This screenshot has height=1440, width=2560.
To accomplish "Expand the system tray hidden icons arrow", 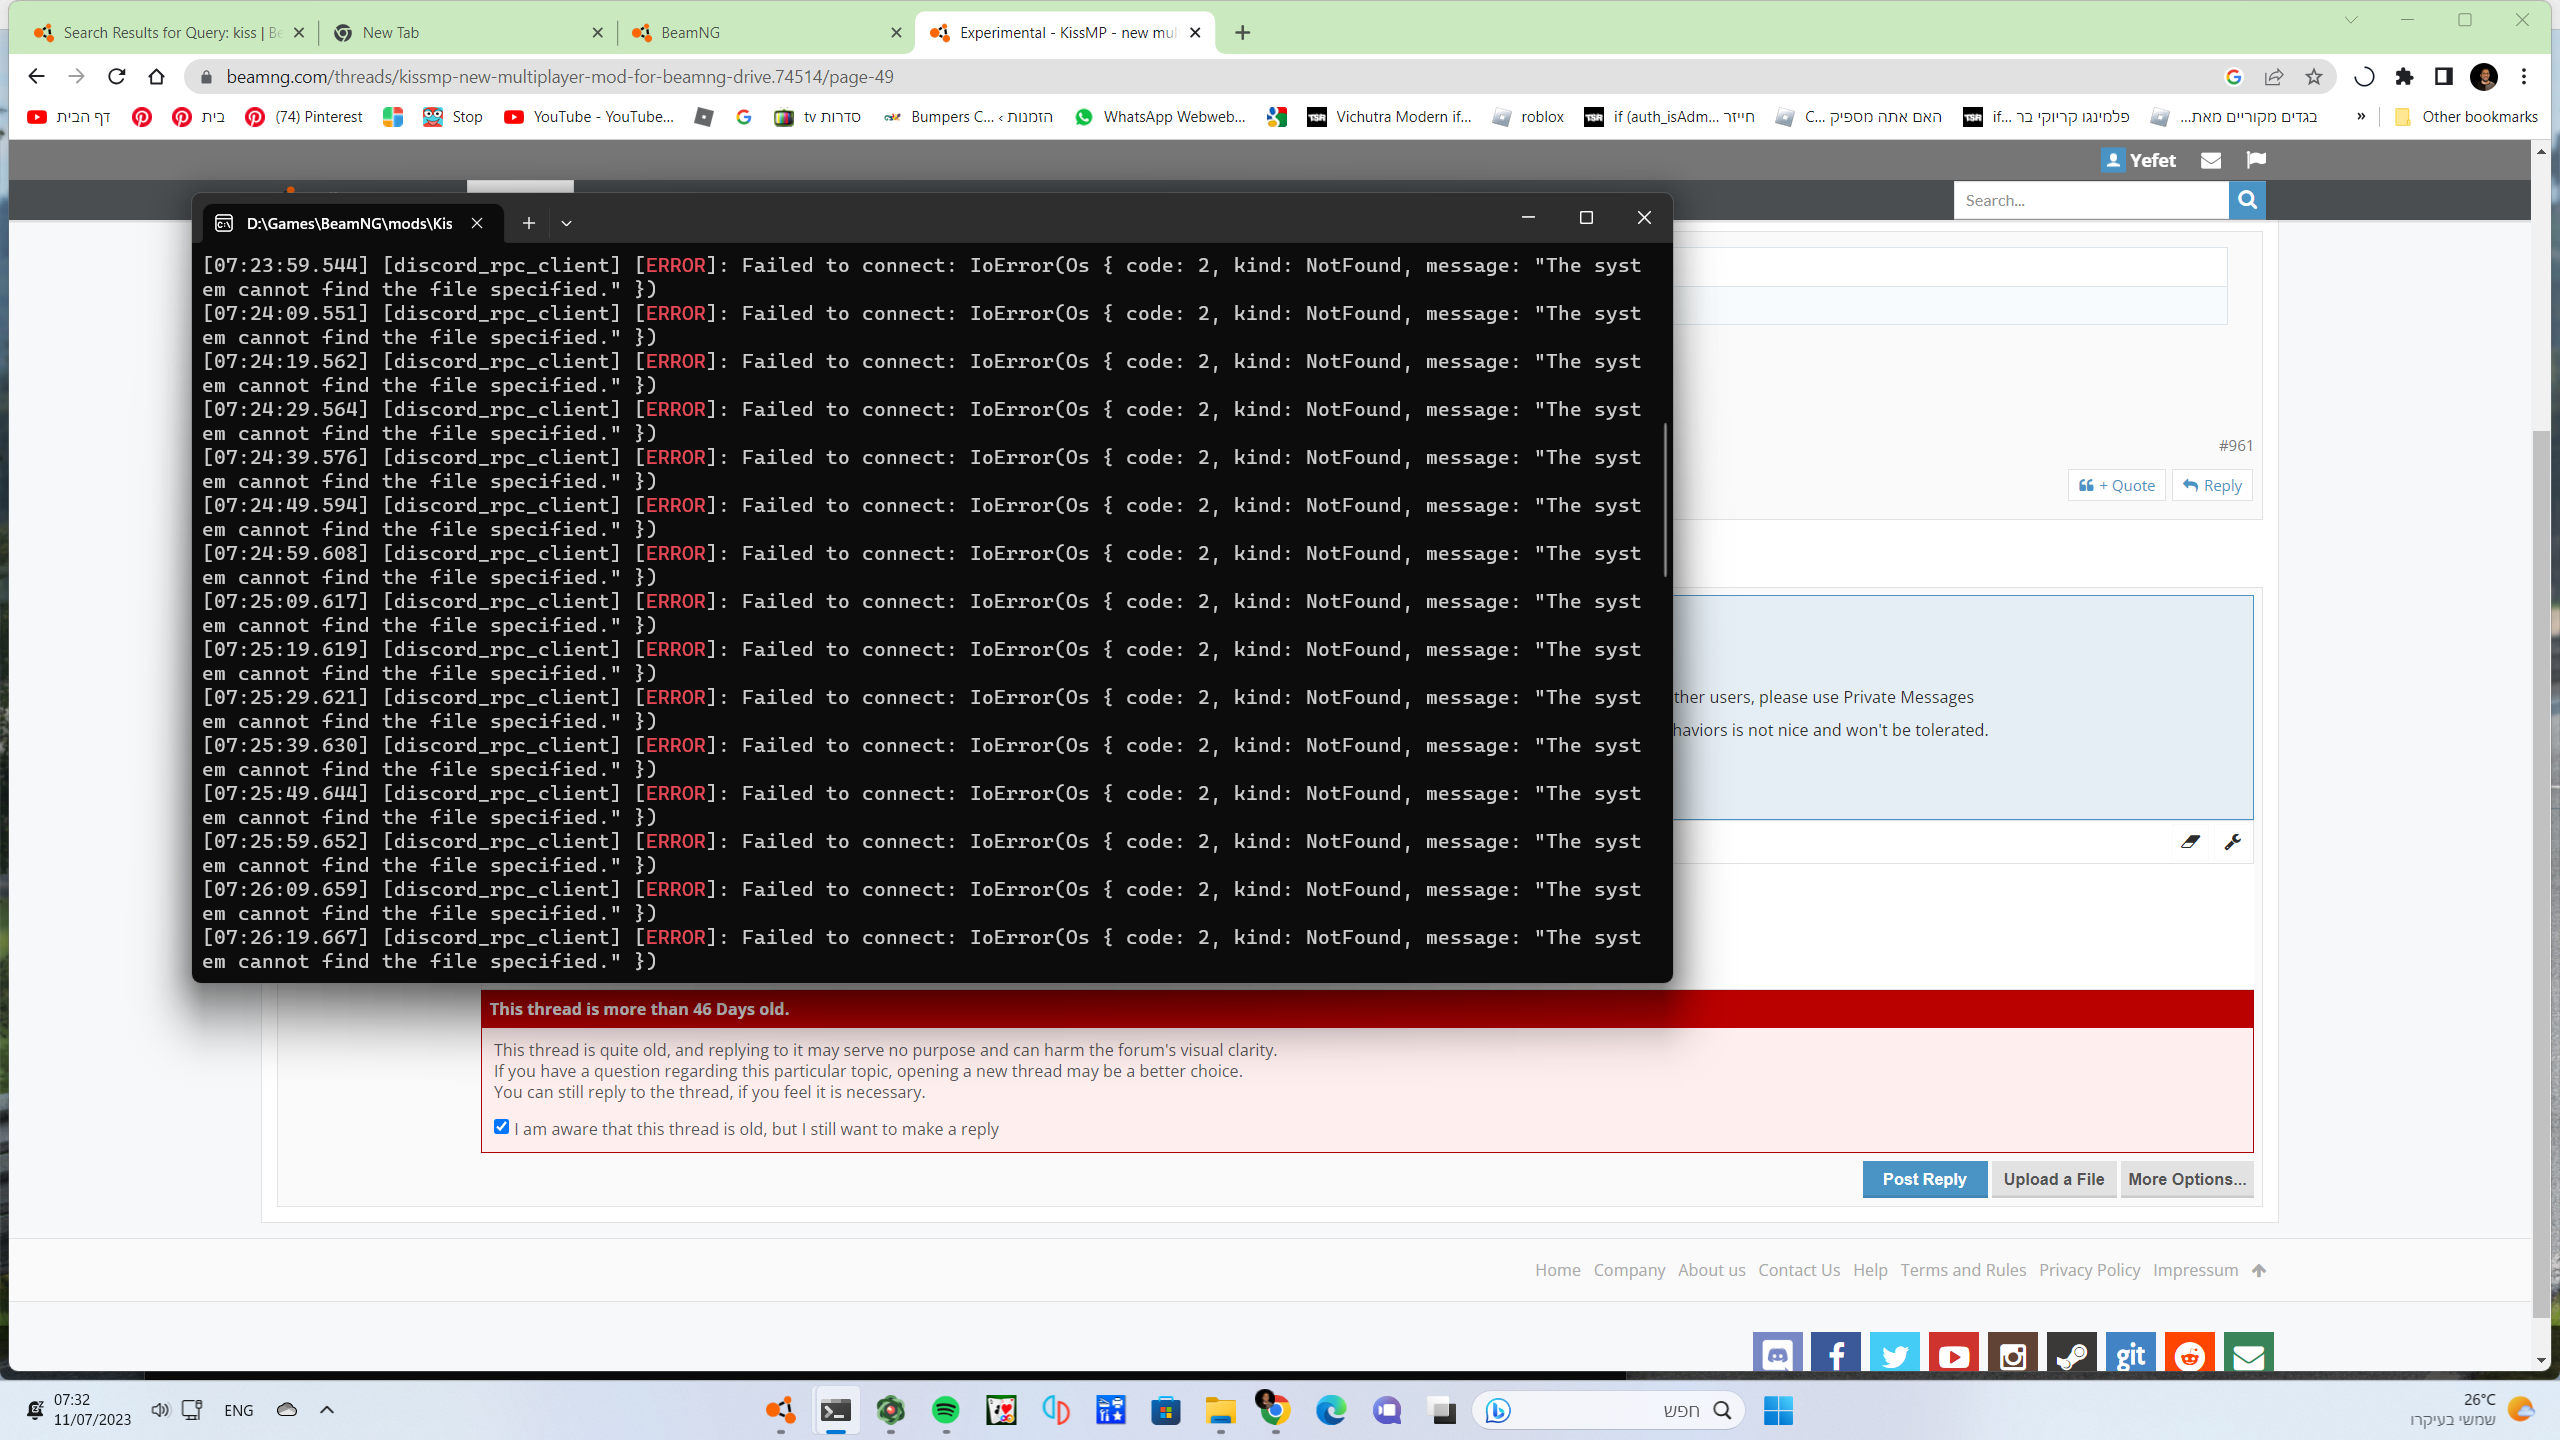I will [x=327, y=1410].
